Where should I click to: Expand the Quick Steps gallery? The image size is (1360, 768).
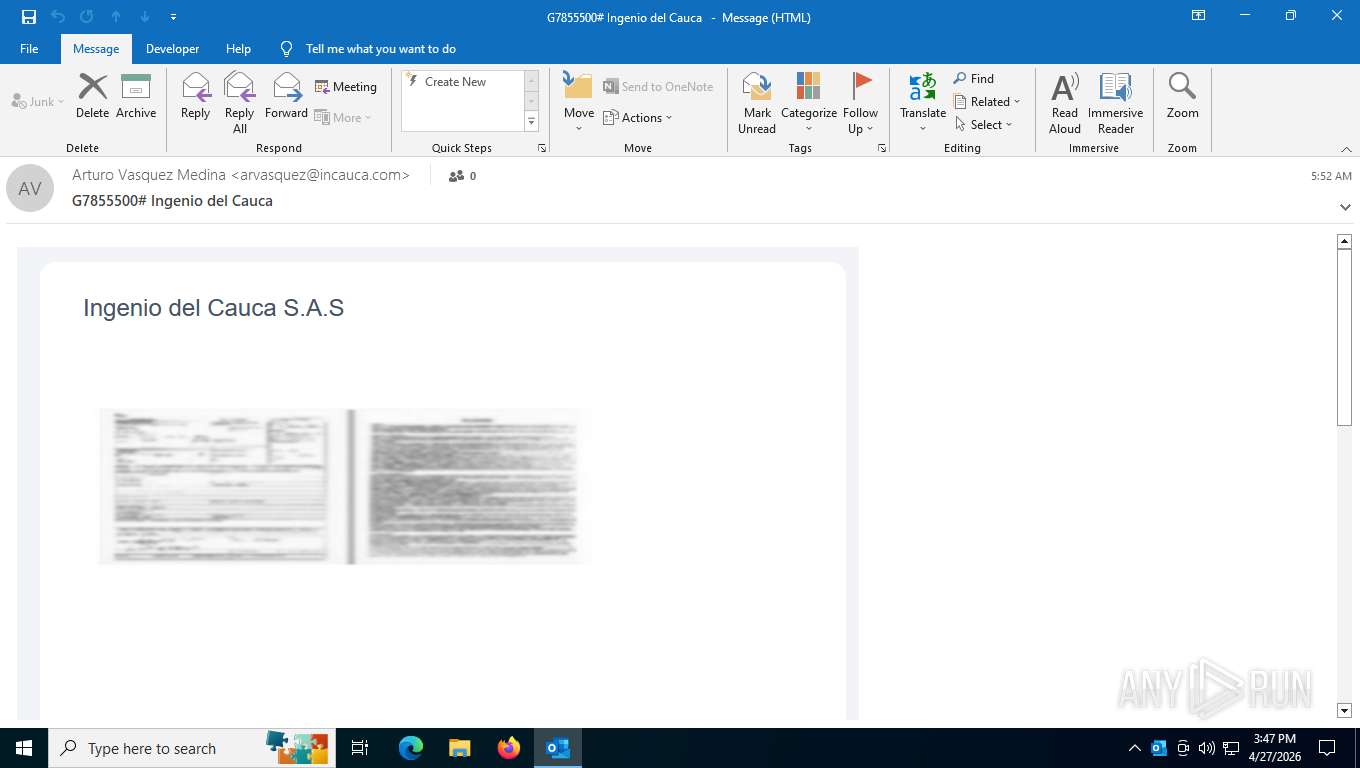(x=532, y=122)
